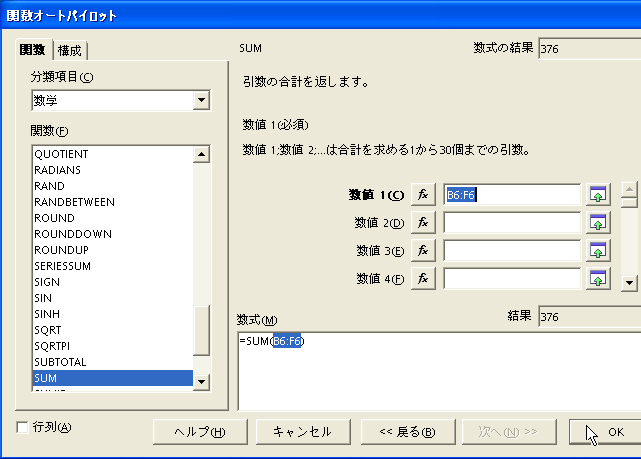This screenshot has height=459, width=641.
Task: Toggle the 行列 checkbox
Action: click(22, 428)
